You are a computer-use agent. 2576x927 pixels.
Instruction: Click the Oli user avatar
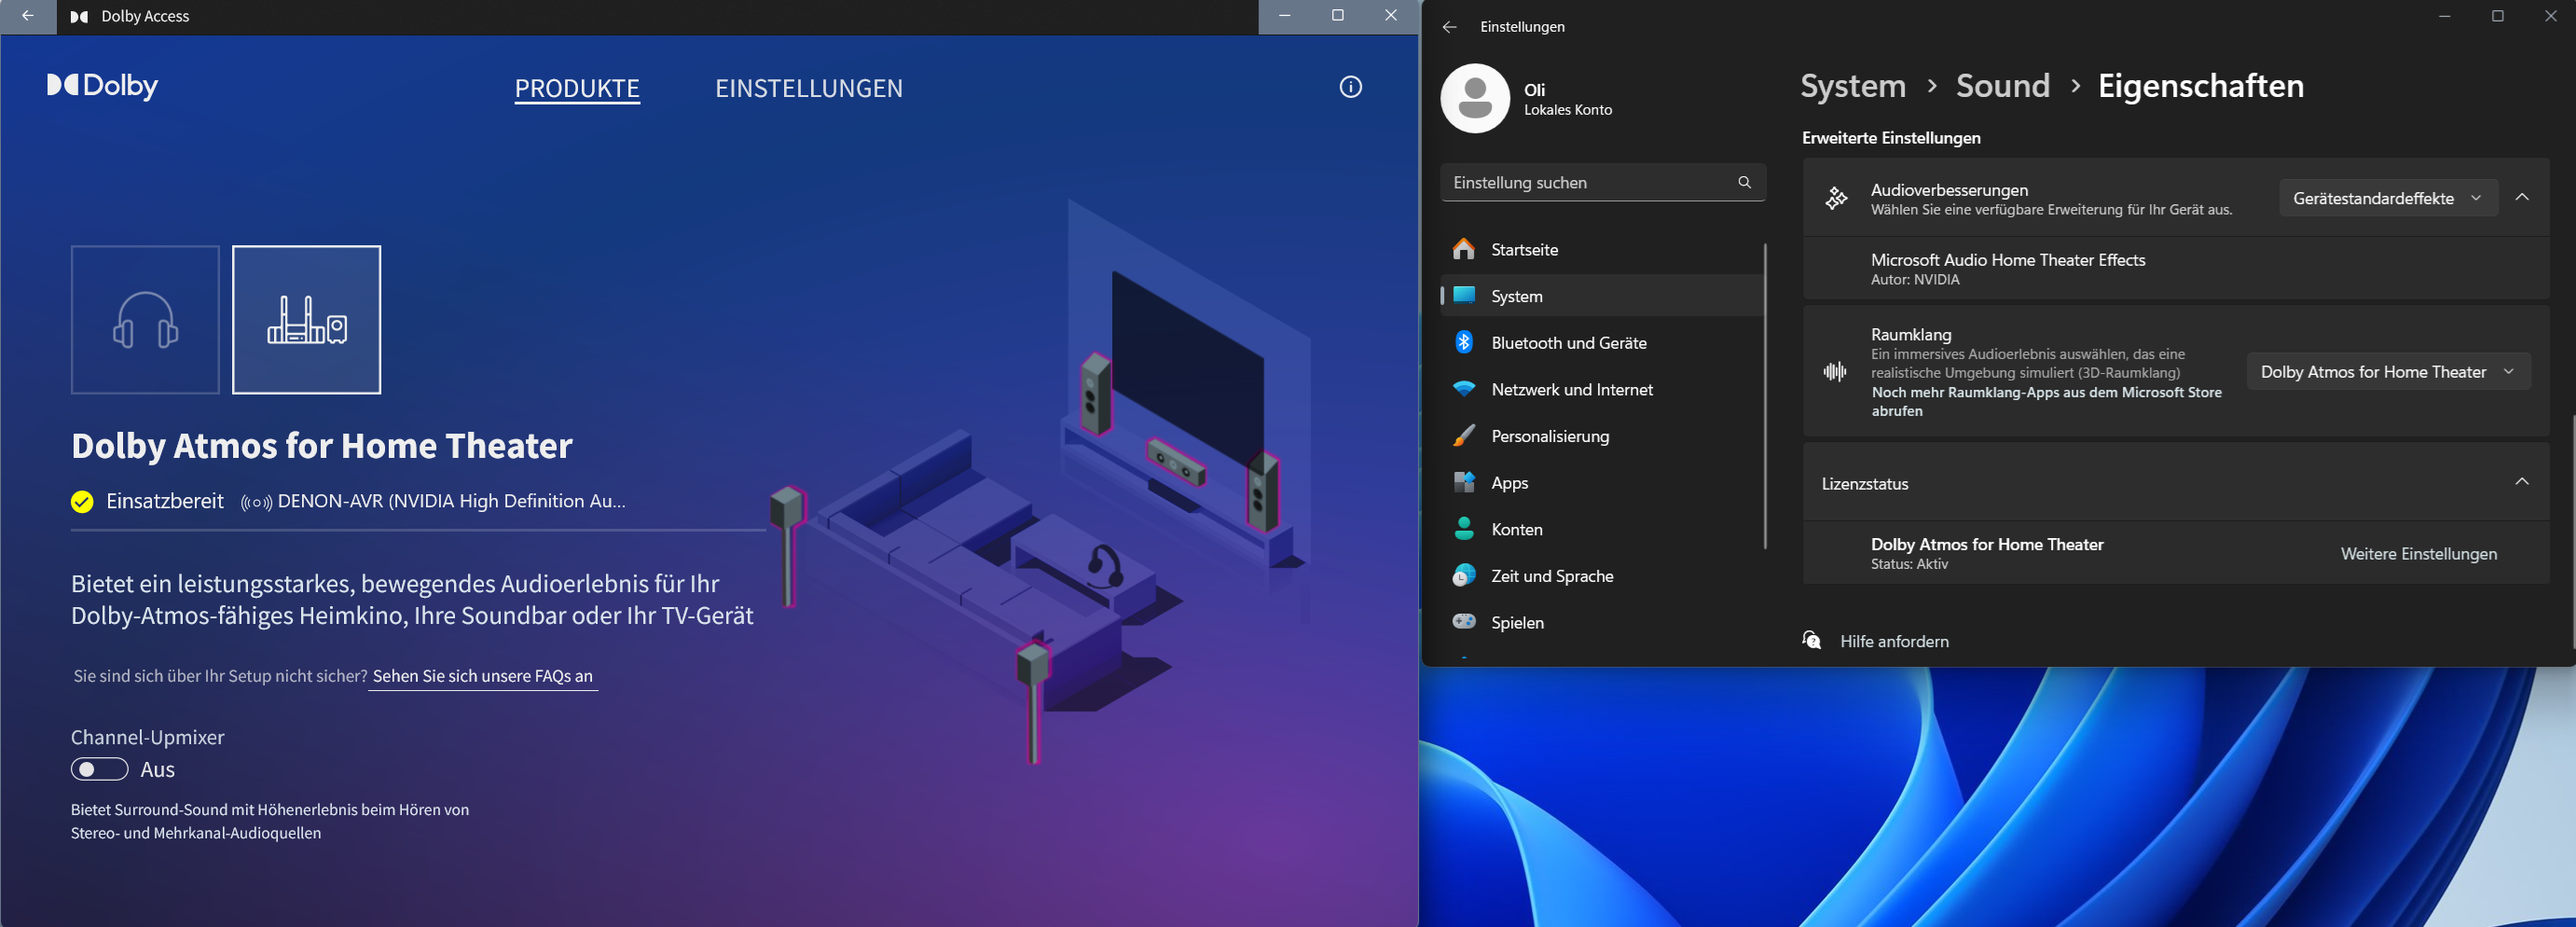(1474, 98)
